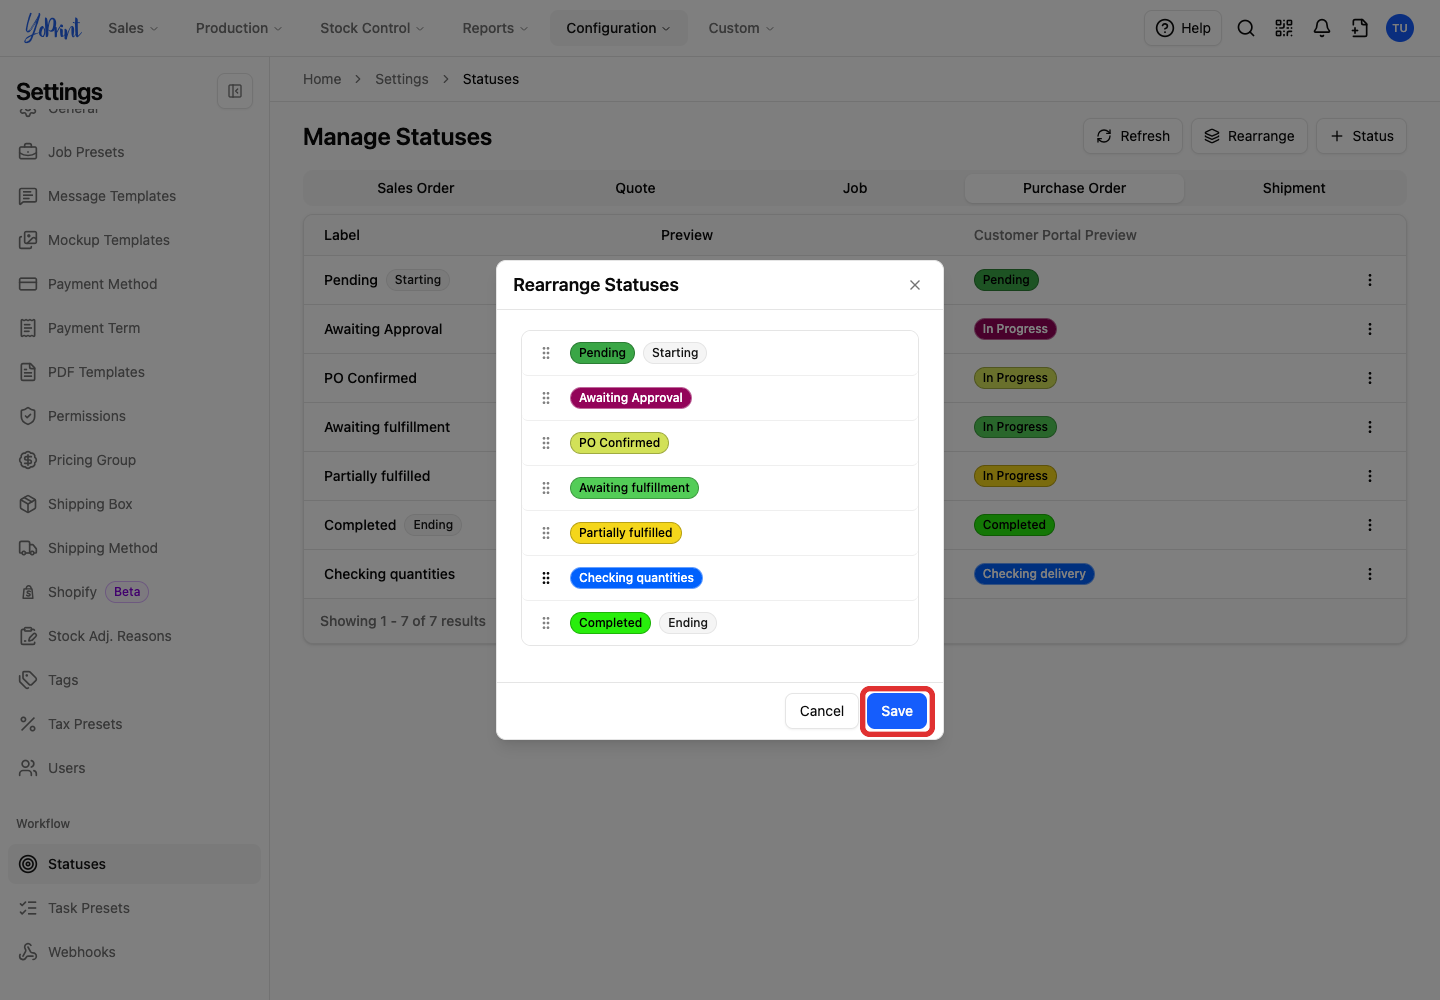This screenshot has width=1440, height=1000.
Task: Click the drag handle for Awaiting Approval
Action: 546,398
